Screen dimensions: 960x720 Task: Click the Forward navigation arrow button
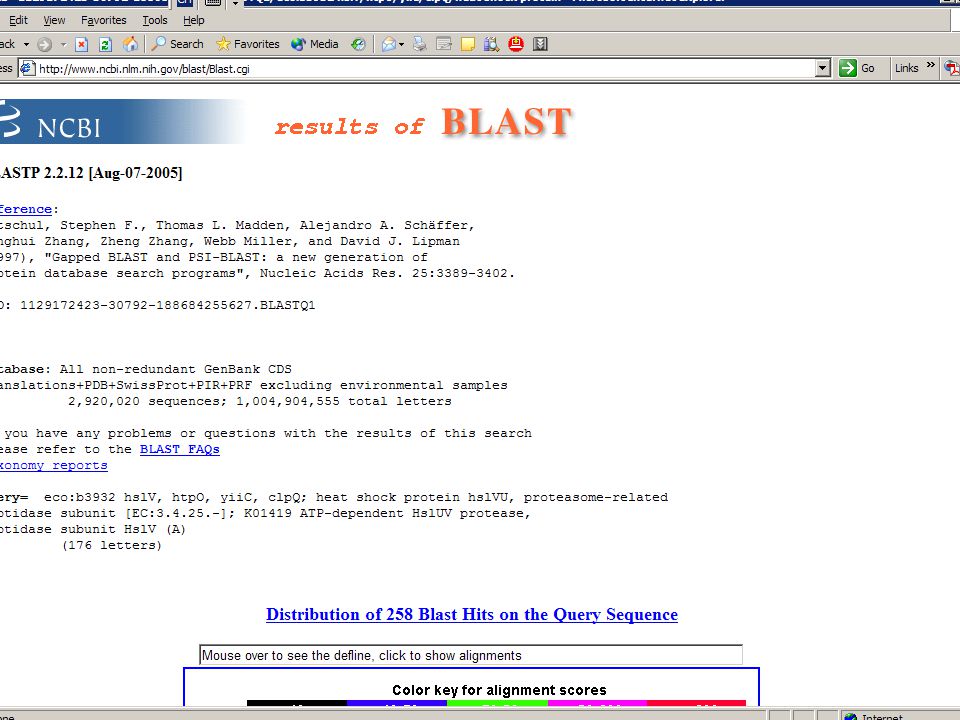coord(44,44)
